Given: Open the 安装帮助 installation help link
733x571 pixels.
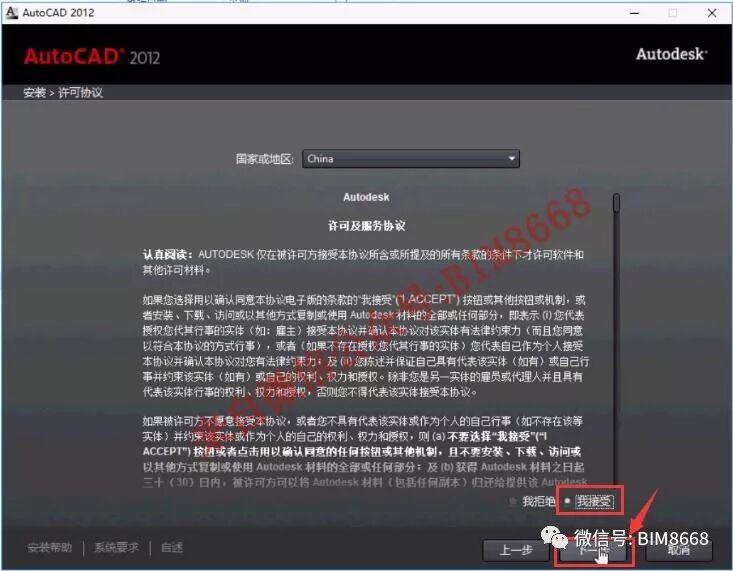Looking at the screenshot, I should pos(50,548).
